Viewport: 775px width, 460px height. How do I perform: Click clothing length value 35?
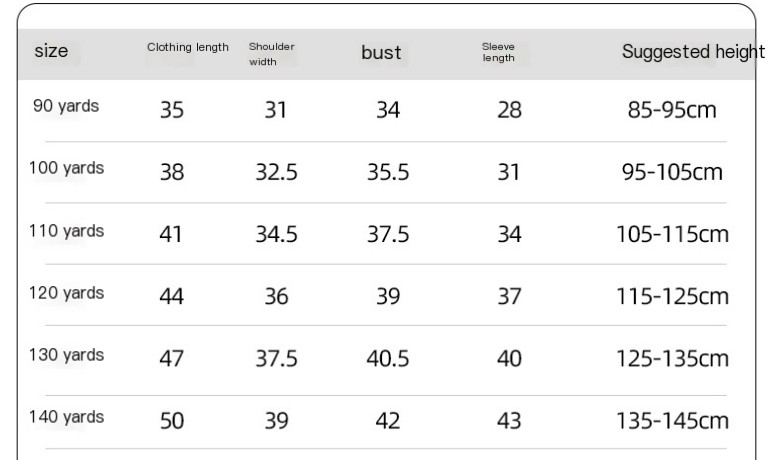[x=172, y=110]
